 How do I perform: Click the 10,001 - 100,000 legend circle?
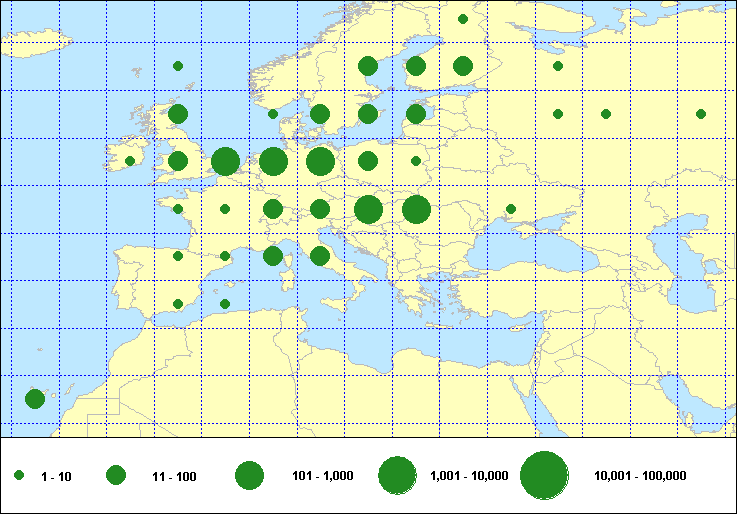tap(544, 476)
